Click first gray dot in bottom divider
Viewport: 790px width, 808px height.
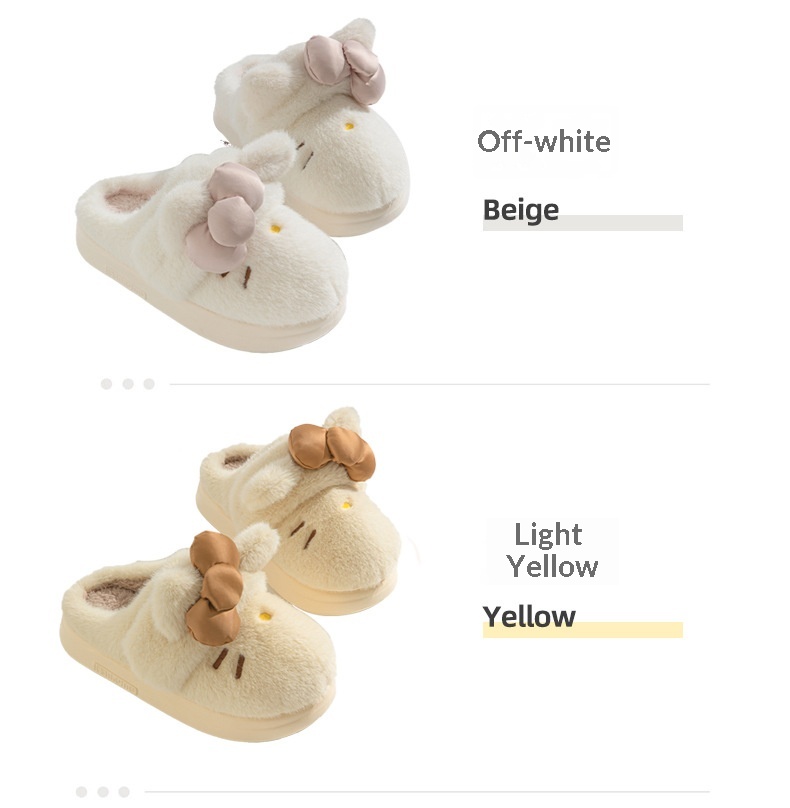[81, 792]
